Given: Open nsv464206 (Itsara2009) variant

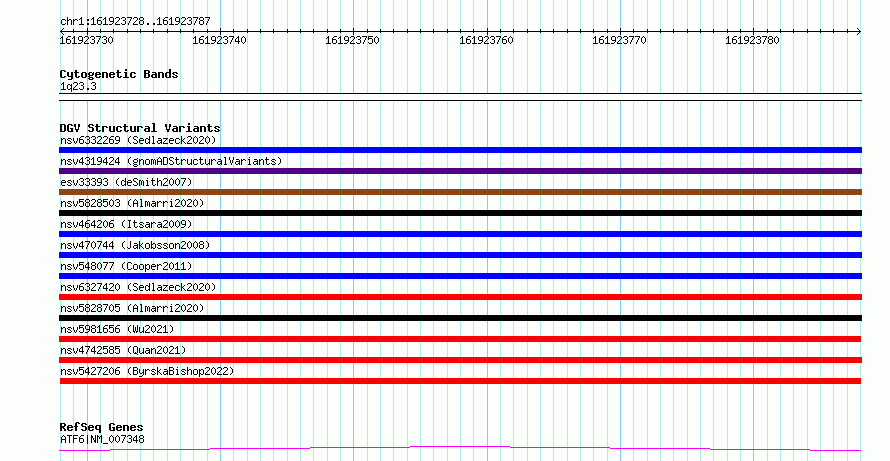Looking at the screenshot, I should tap(126, 224).
